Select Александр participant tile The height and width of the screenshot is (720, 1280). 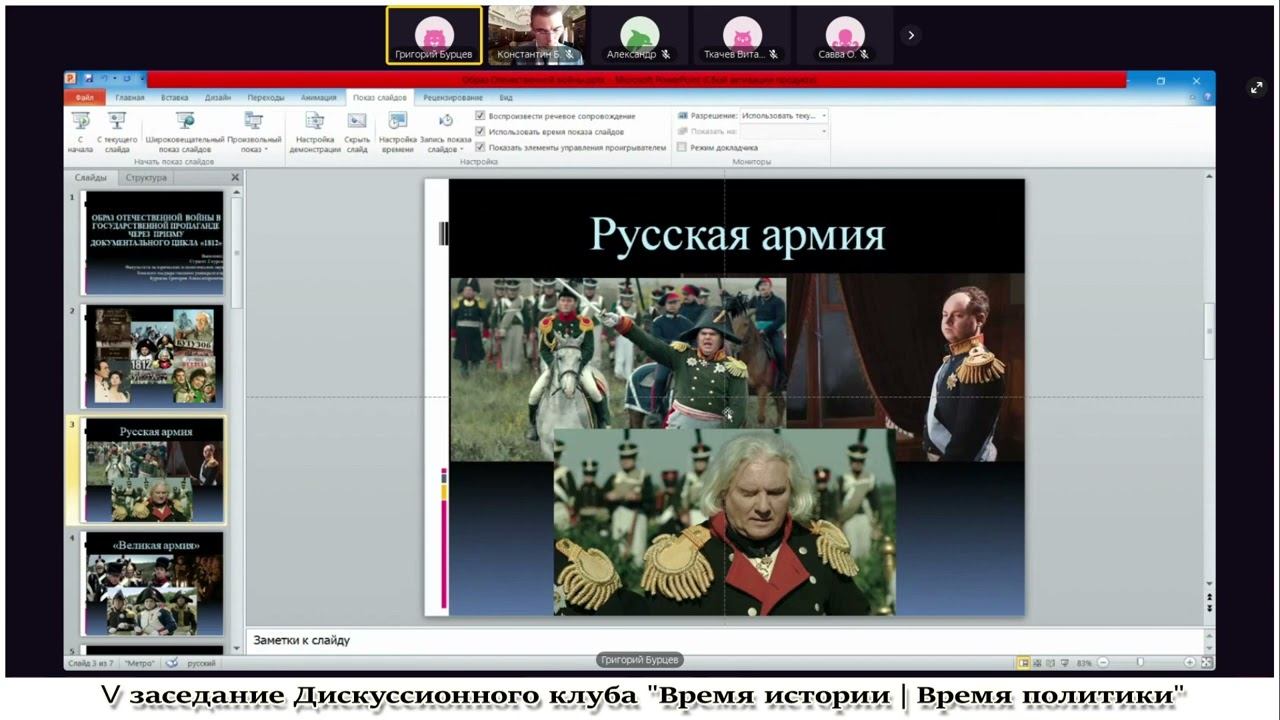pyautogui.click(x=639, y=36)
